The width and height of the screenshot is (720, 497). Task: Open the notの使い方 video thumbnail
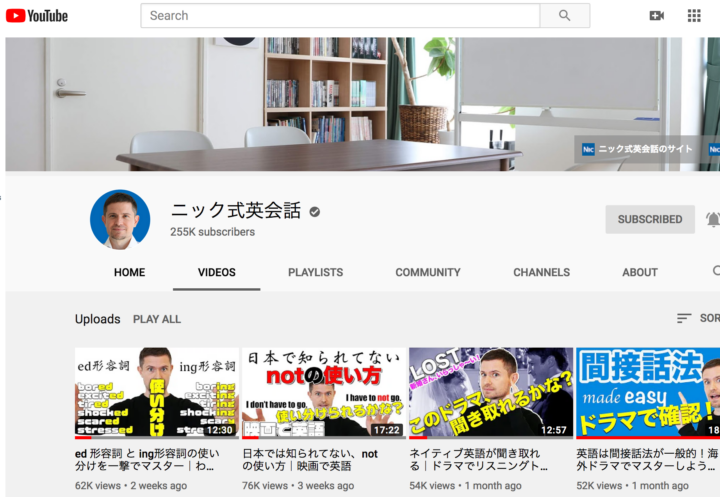(x=324, y=392)
